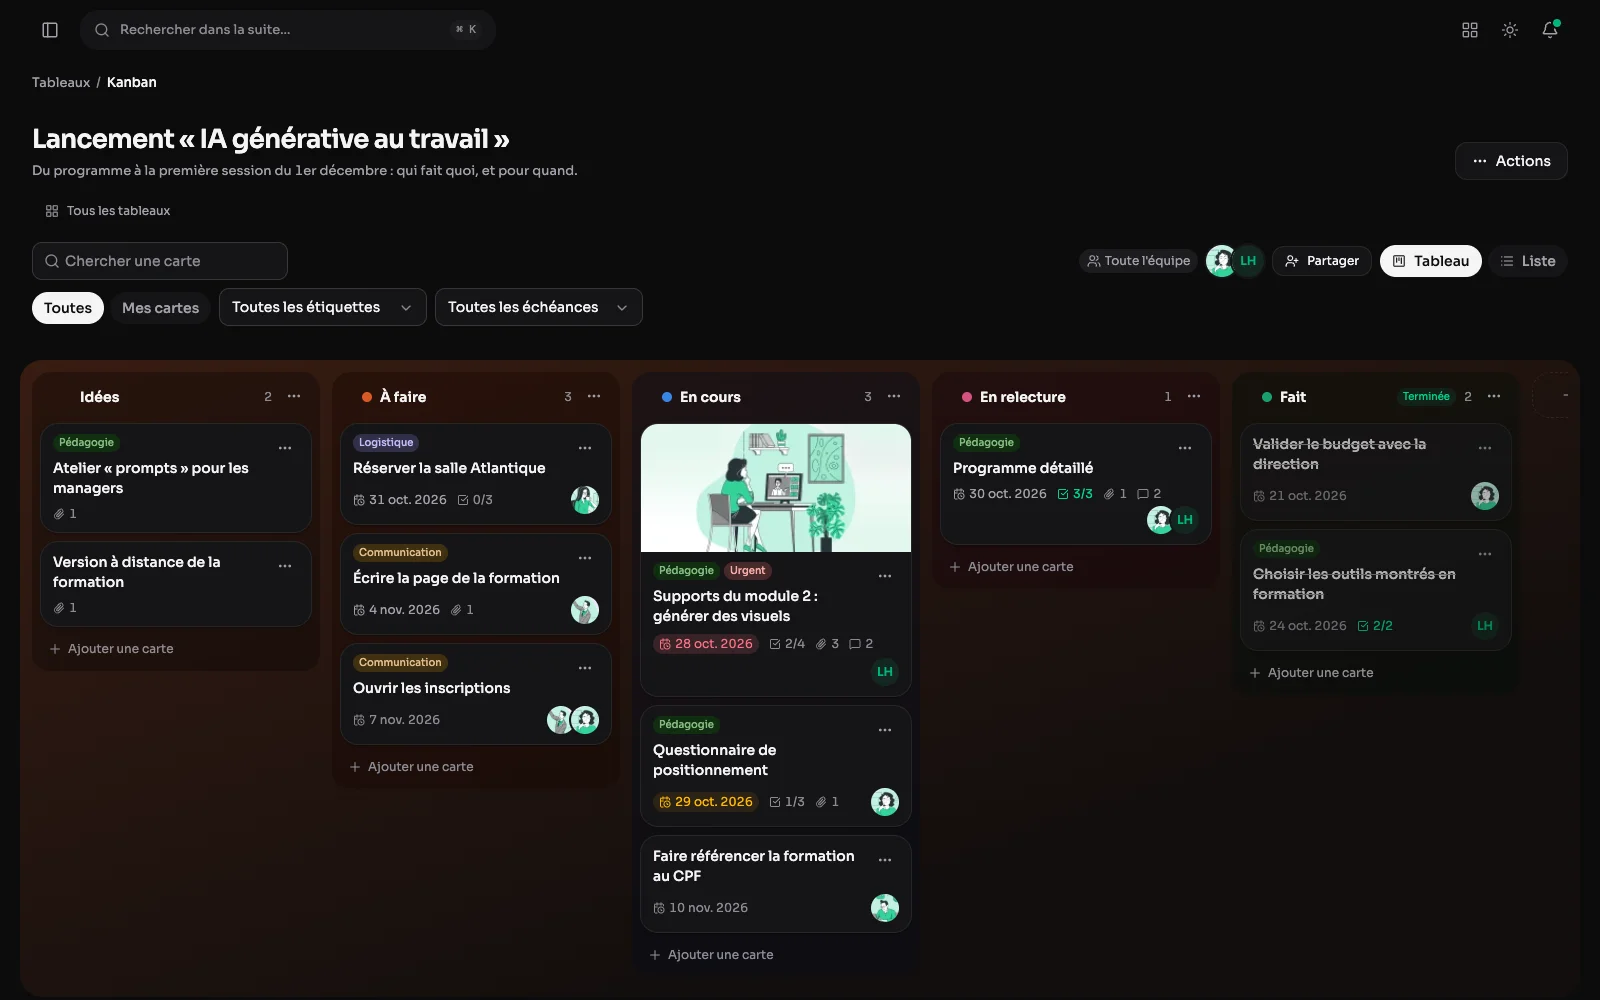The height and width of the screenshot is (1000, 1600).
Task: Open the apps grid icon
Action: point(1470,30)
